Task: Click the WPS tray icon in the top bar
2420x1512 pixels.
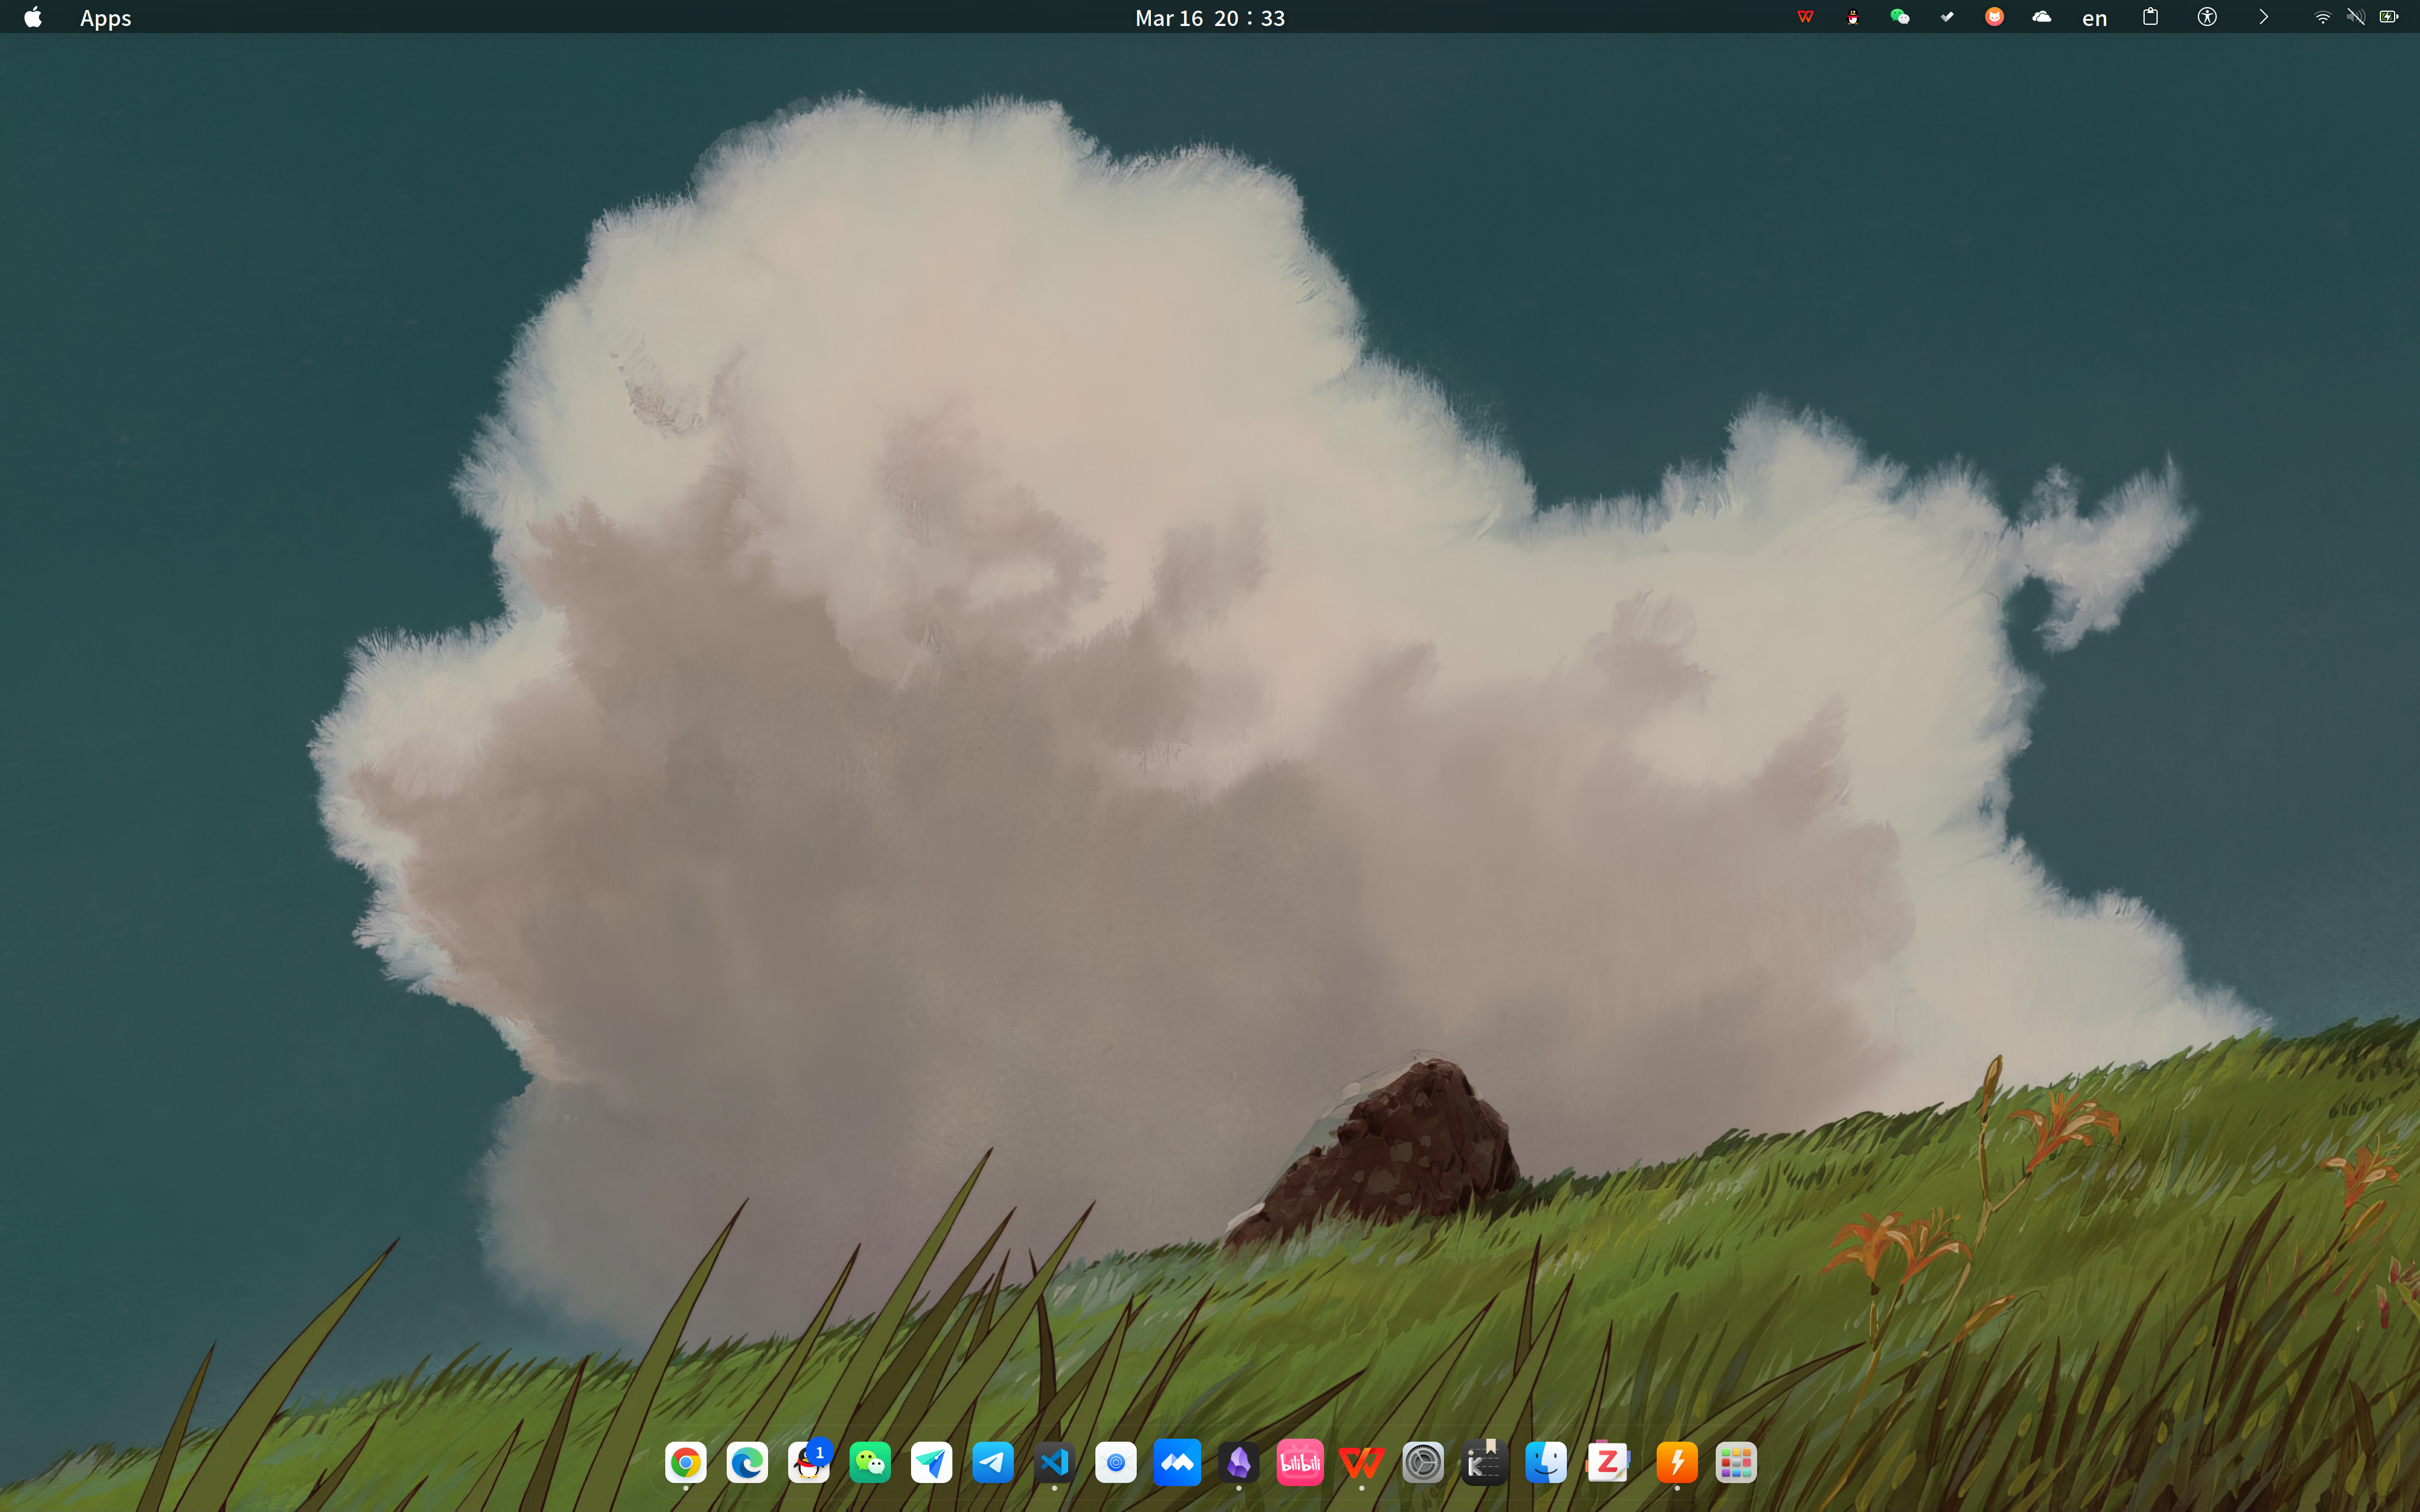Action: 1805,17
